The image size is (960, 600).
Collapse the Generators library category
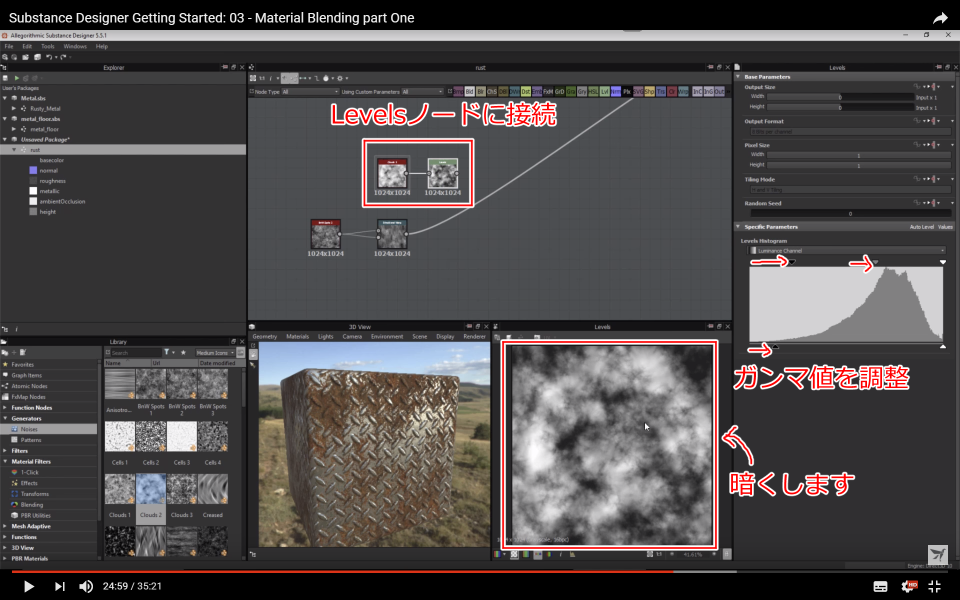tap(6, 418)
